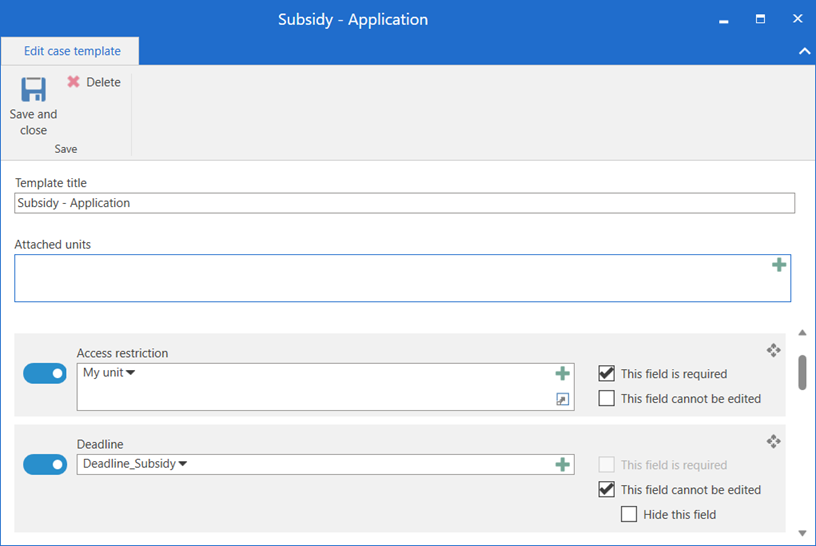Open Access restriction expand dialog icon
This screenshot has width=816, height=546.
pos(562,399)
